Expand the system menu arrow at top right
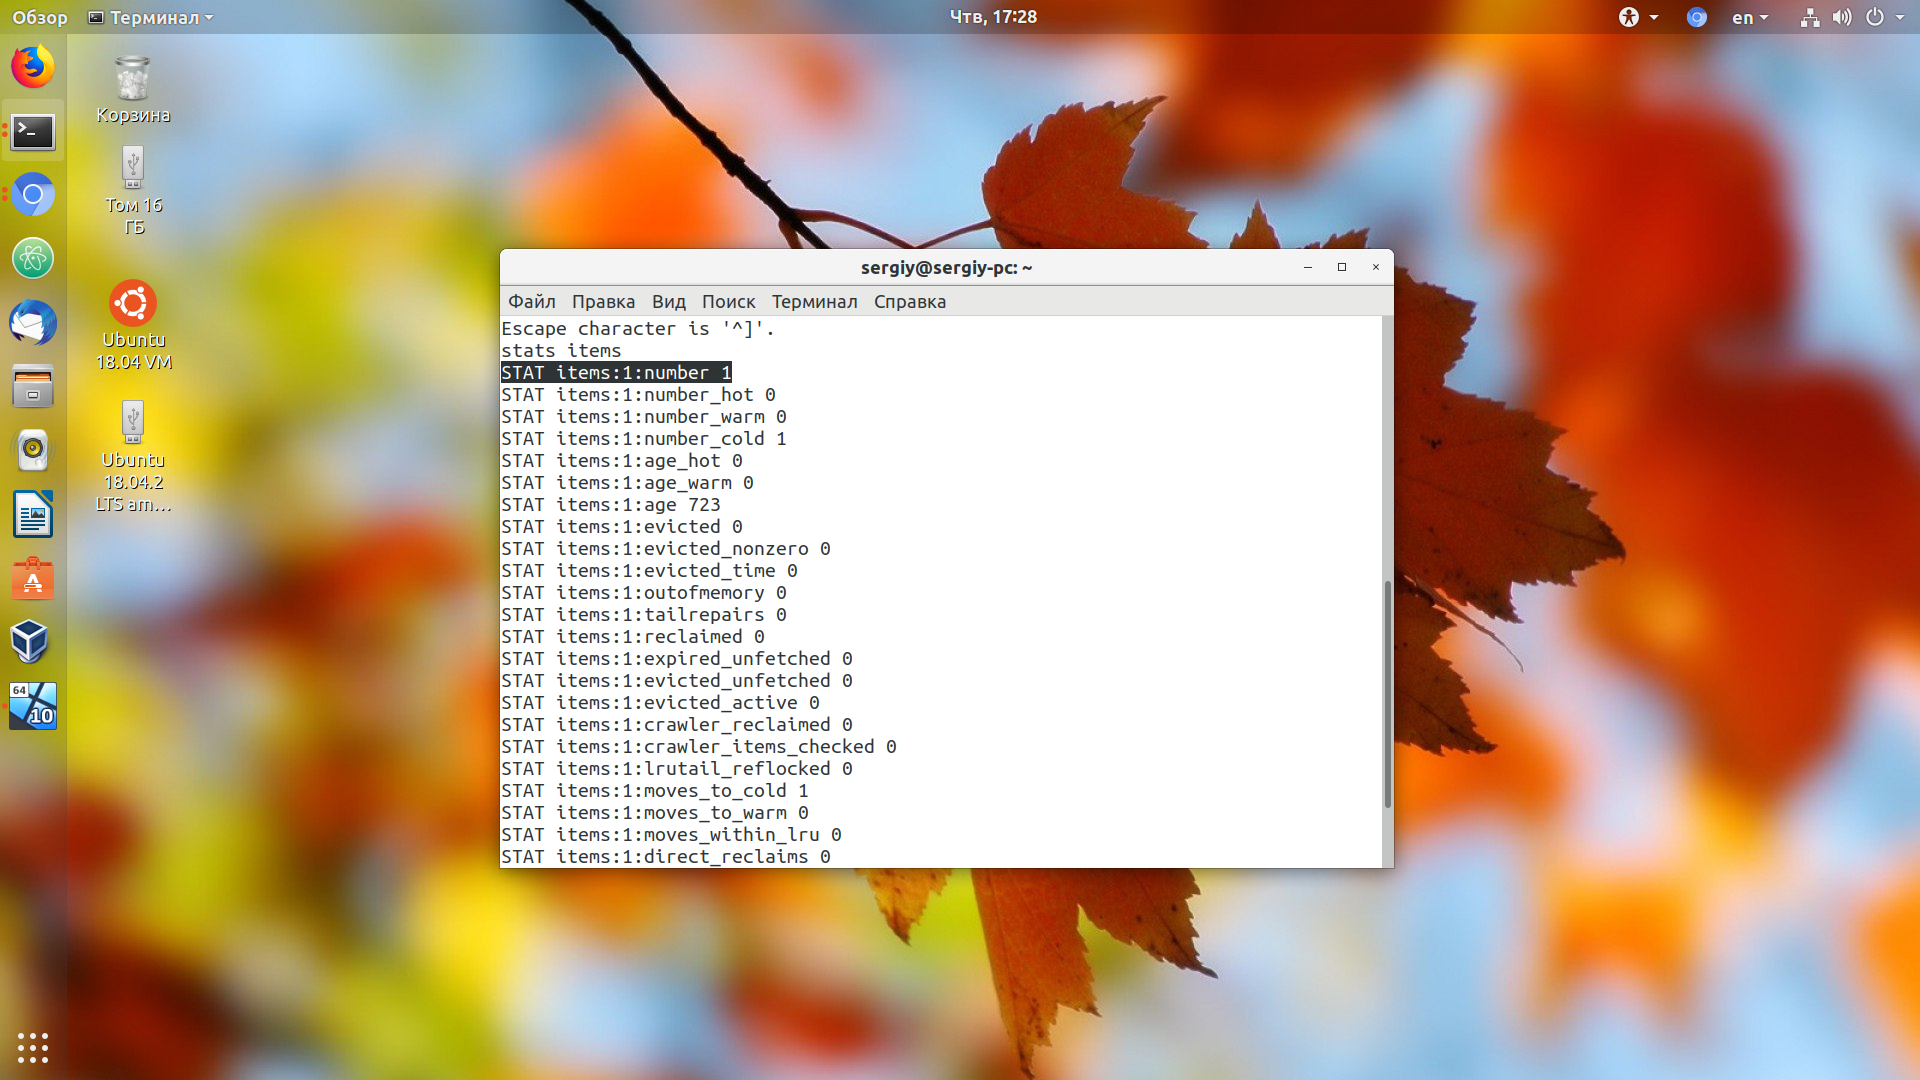This screenshot has height=1080, width=1920. [x=1900, y=17]
